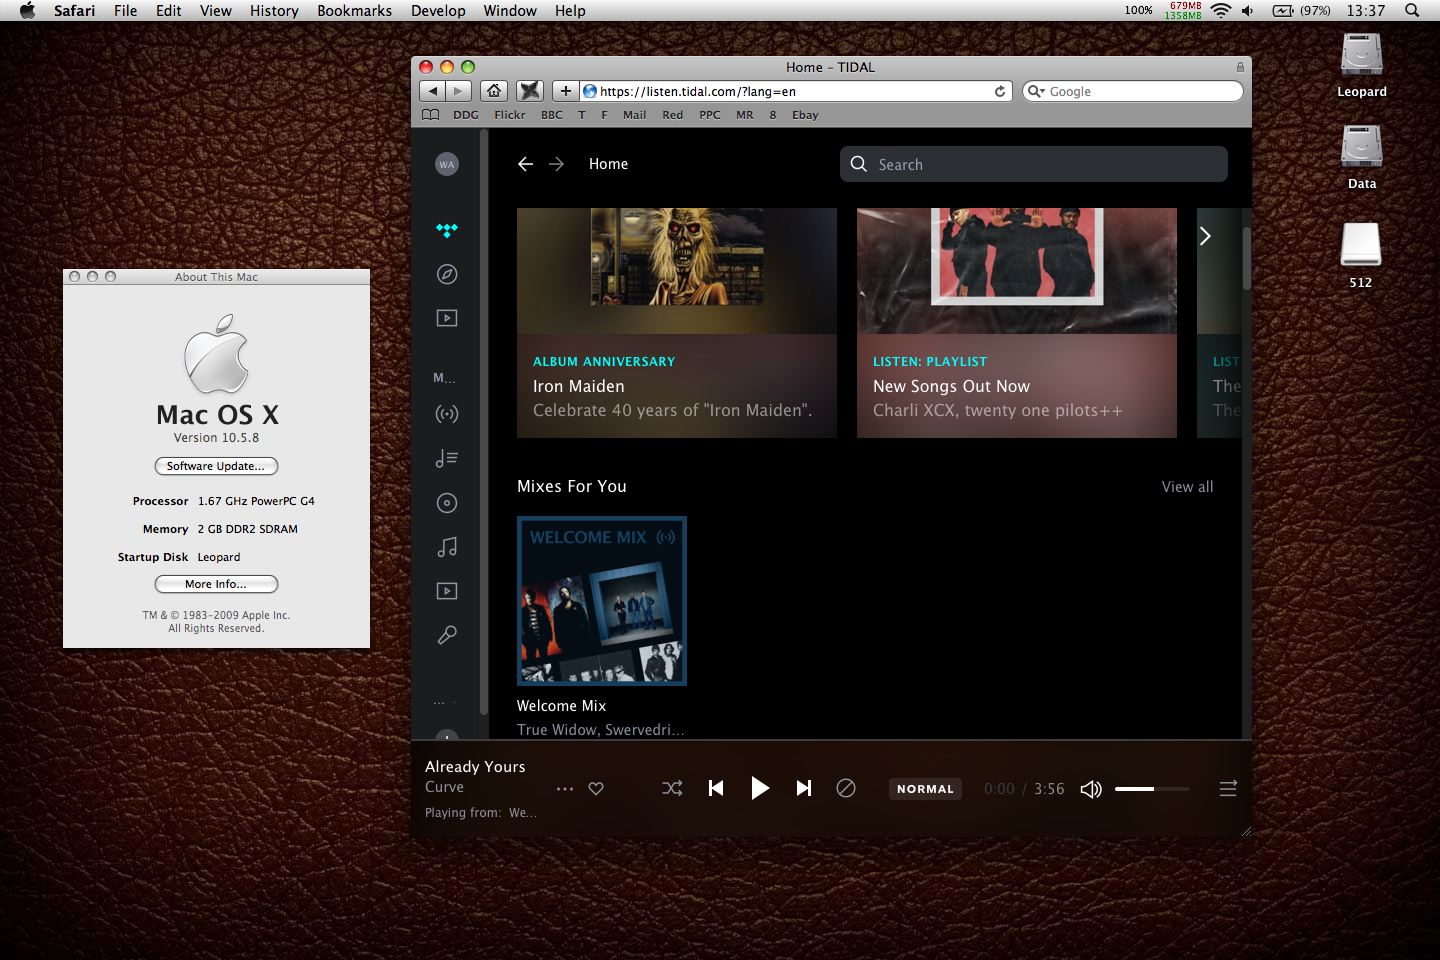Mute volume via speaker icon
1440x960 pixels.
click(x=1091, y=789)
